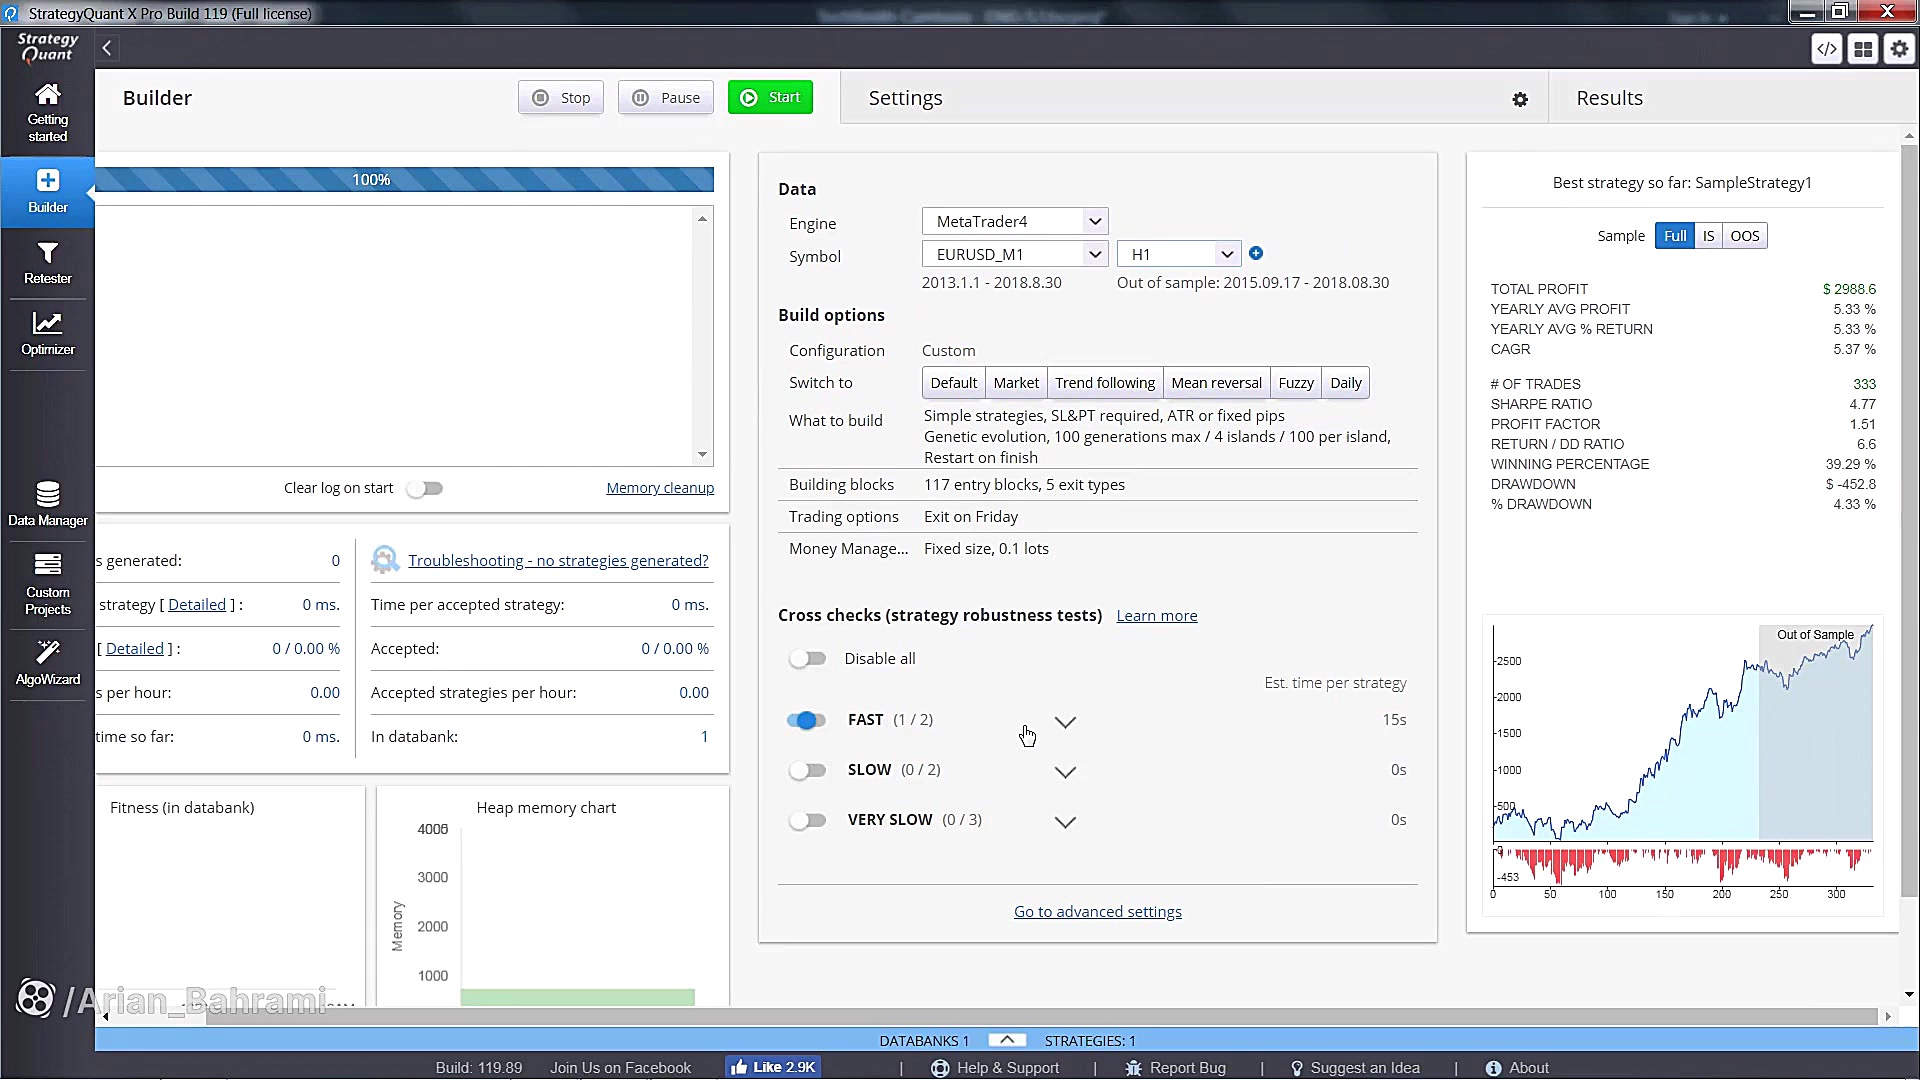Open the Builder sidebar section
The width and height of the screenshot is (1920, 1080).
point(47,191)
